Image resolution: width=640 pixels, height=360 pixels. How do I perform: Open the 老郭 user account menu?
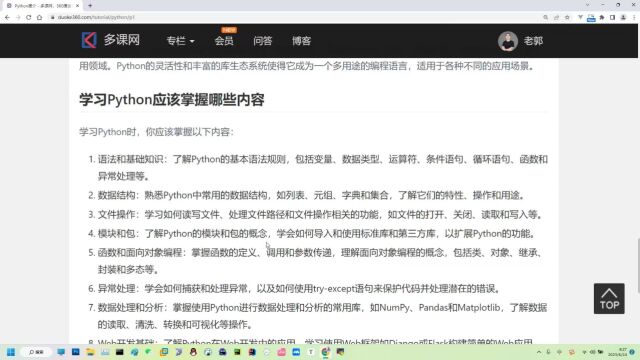[x=520, y=41]
